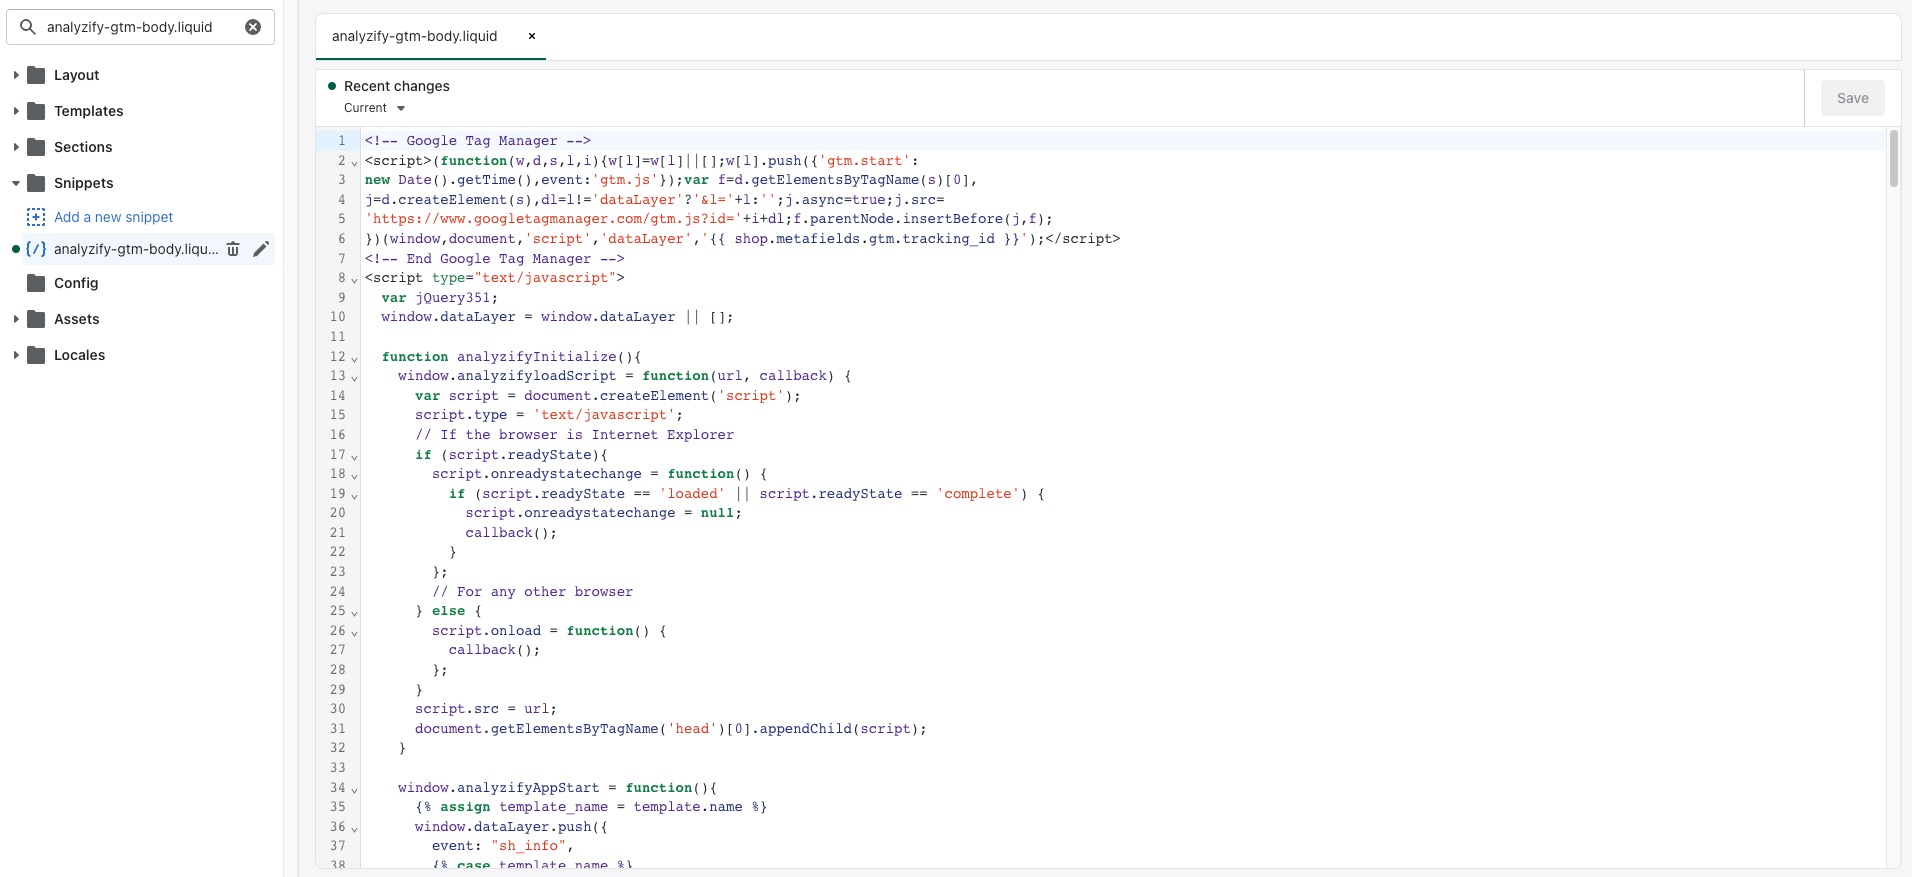
Task: Fold code at line 18
Action: (x=354, y=475)
